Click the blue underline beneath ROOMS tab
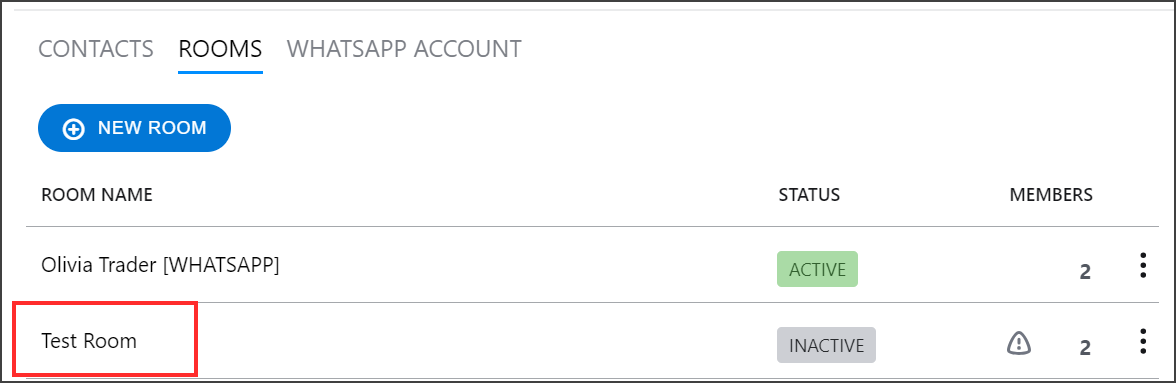This screenshot has height=383, width=1176. coord(220,73)
